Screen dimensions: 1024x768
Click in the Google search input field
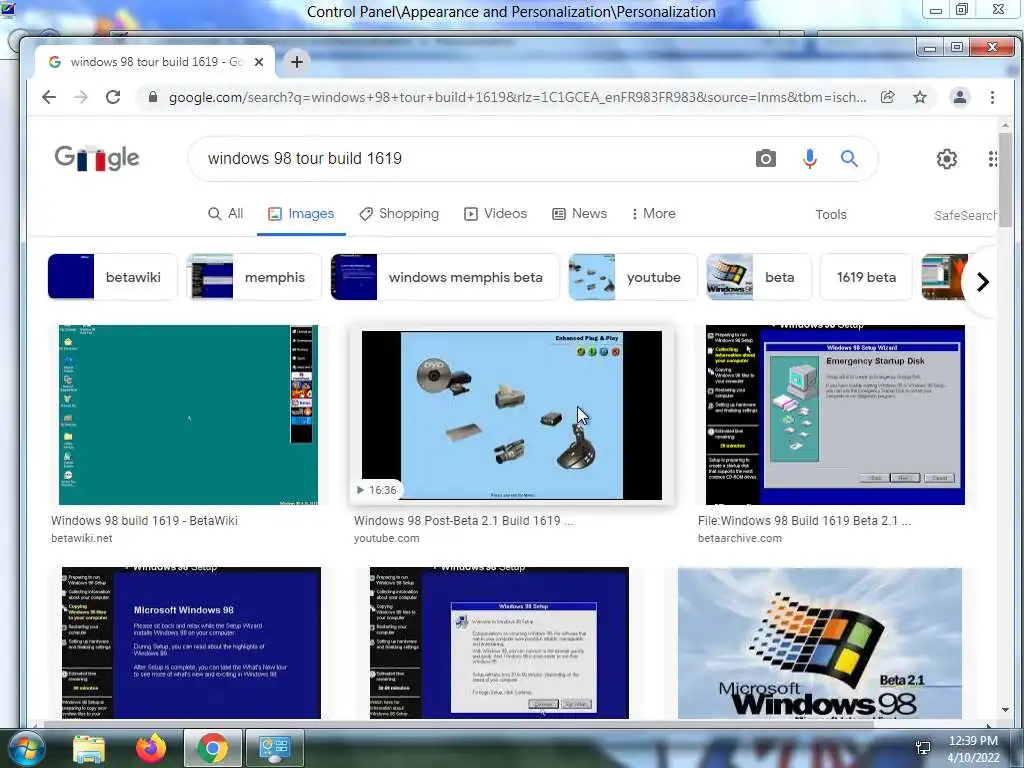pyautogui.click(x=477, y=159)
